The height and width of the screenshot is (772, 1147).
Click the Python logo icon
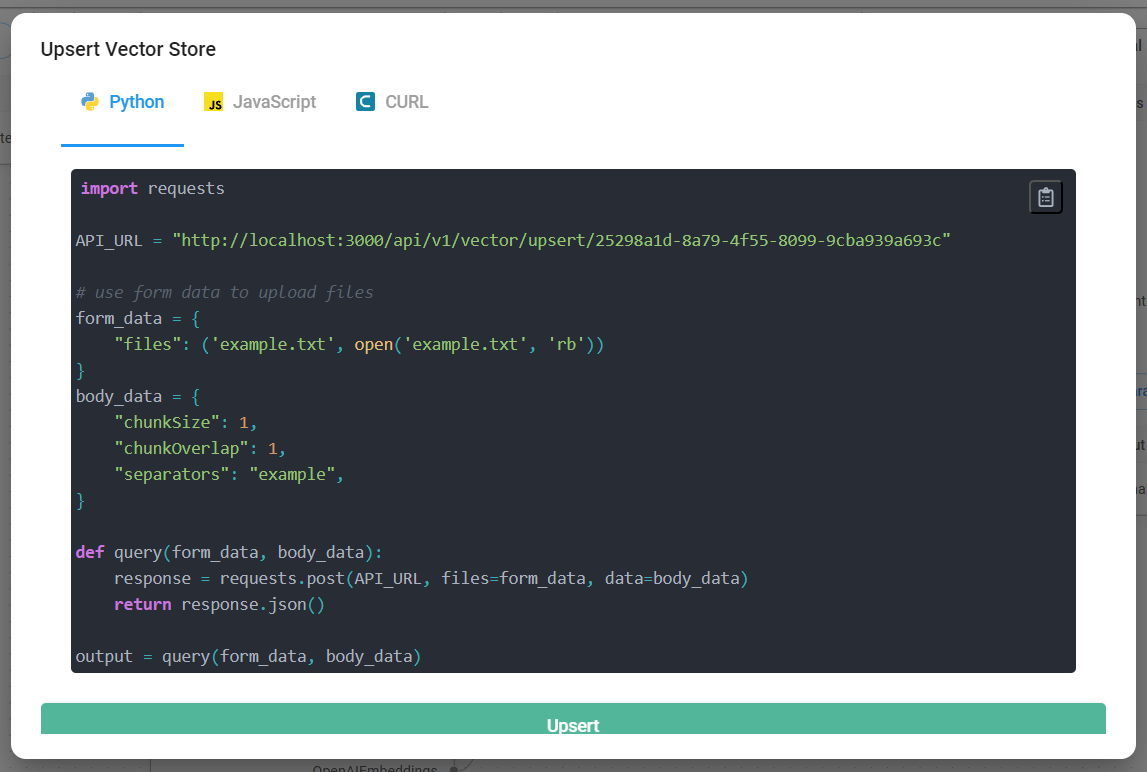[90, 102]
